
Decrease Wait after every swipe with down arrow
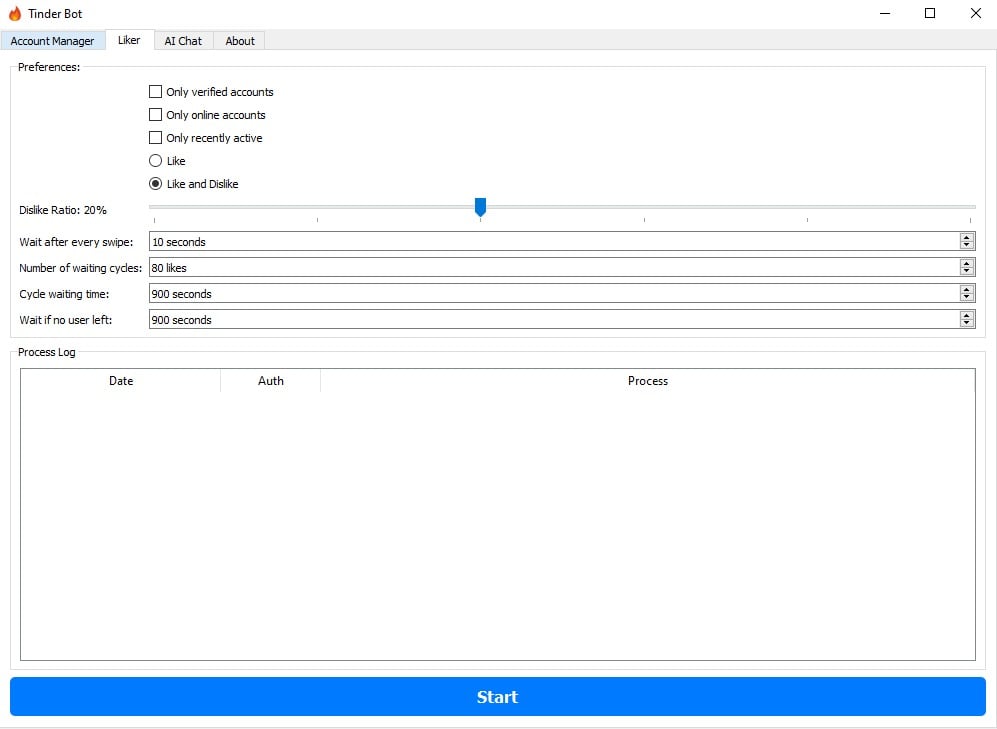click(966, 245)
